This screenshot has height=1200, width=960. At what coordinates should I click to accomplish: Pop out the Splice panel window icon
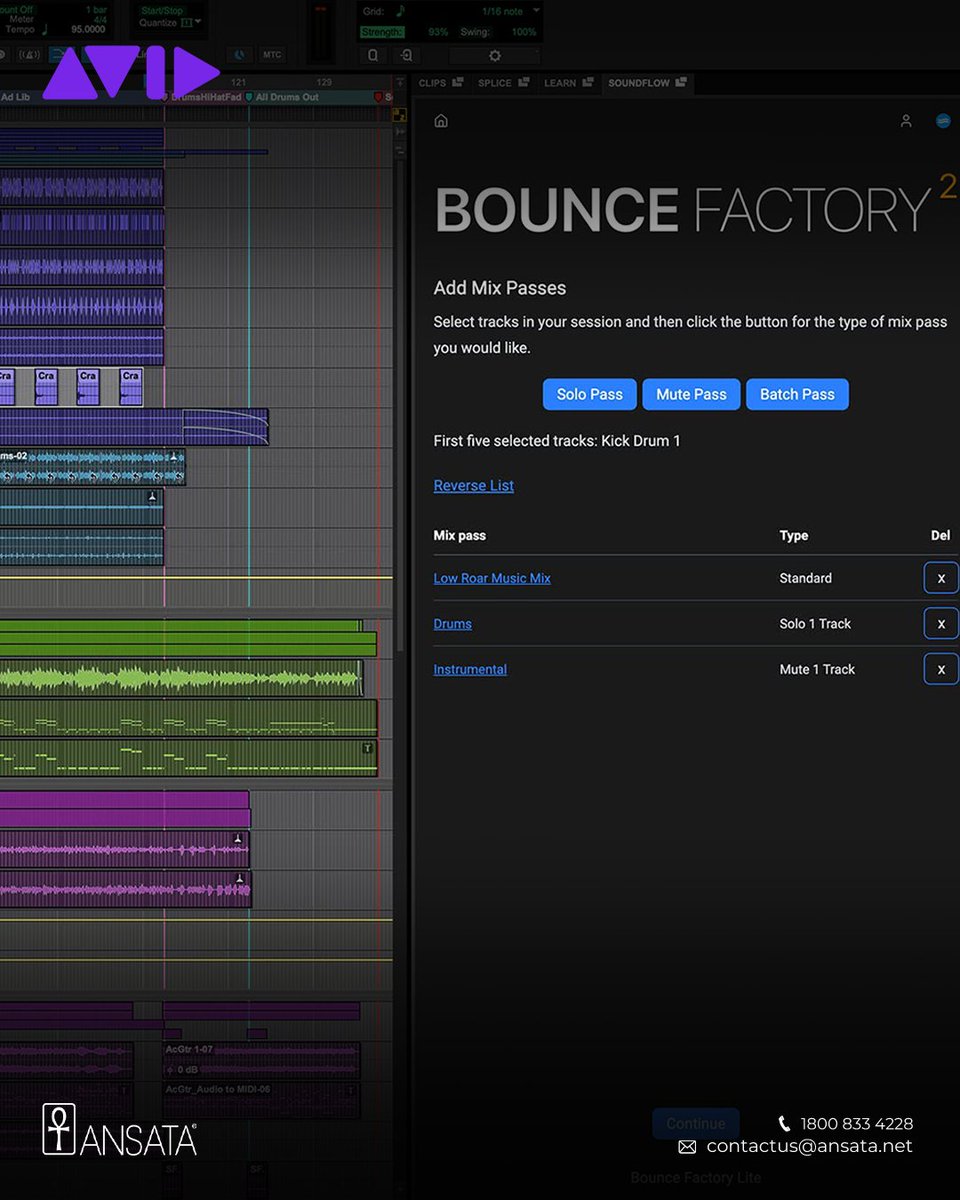point(524,83)
